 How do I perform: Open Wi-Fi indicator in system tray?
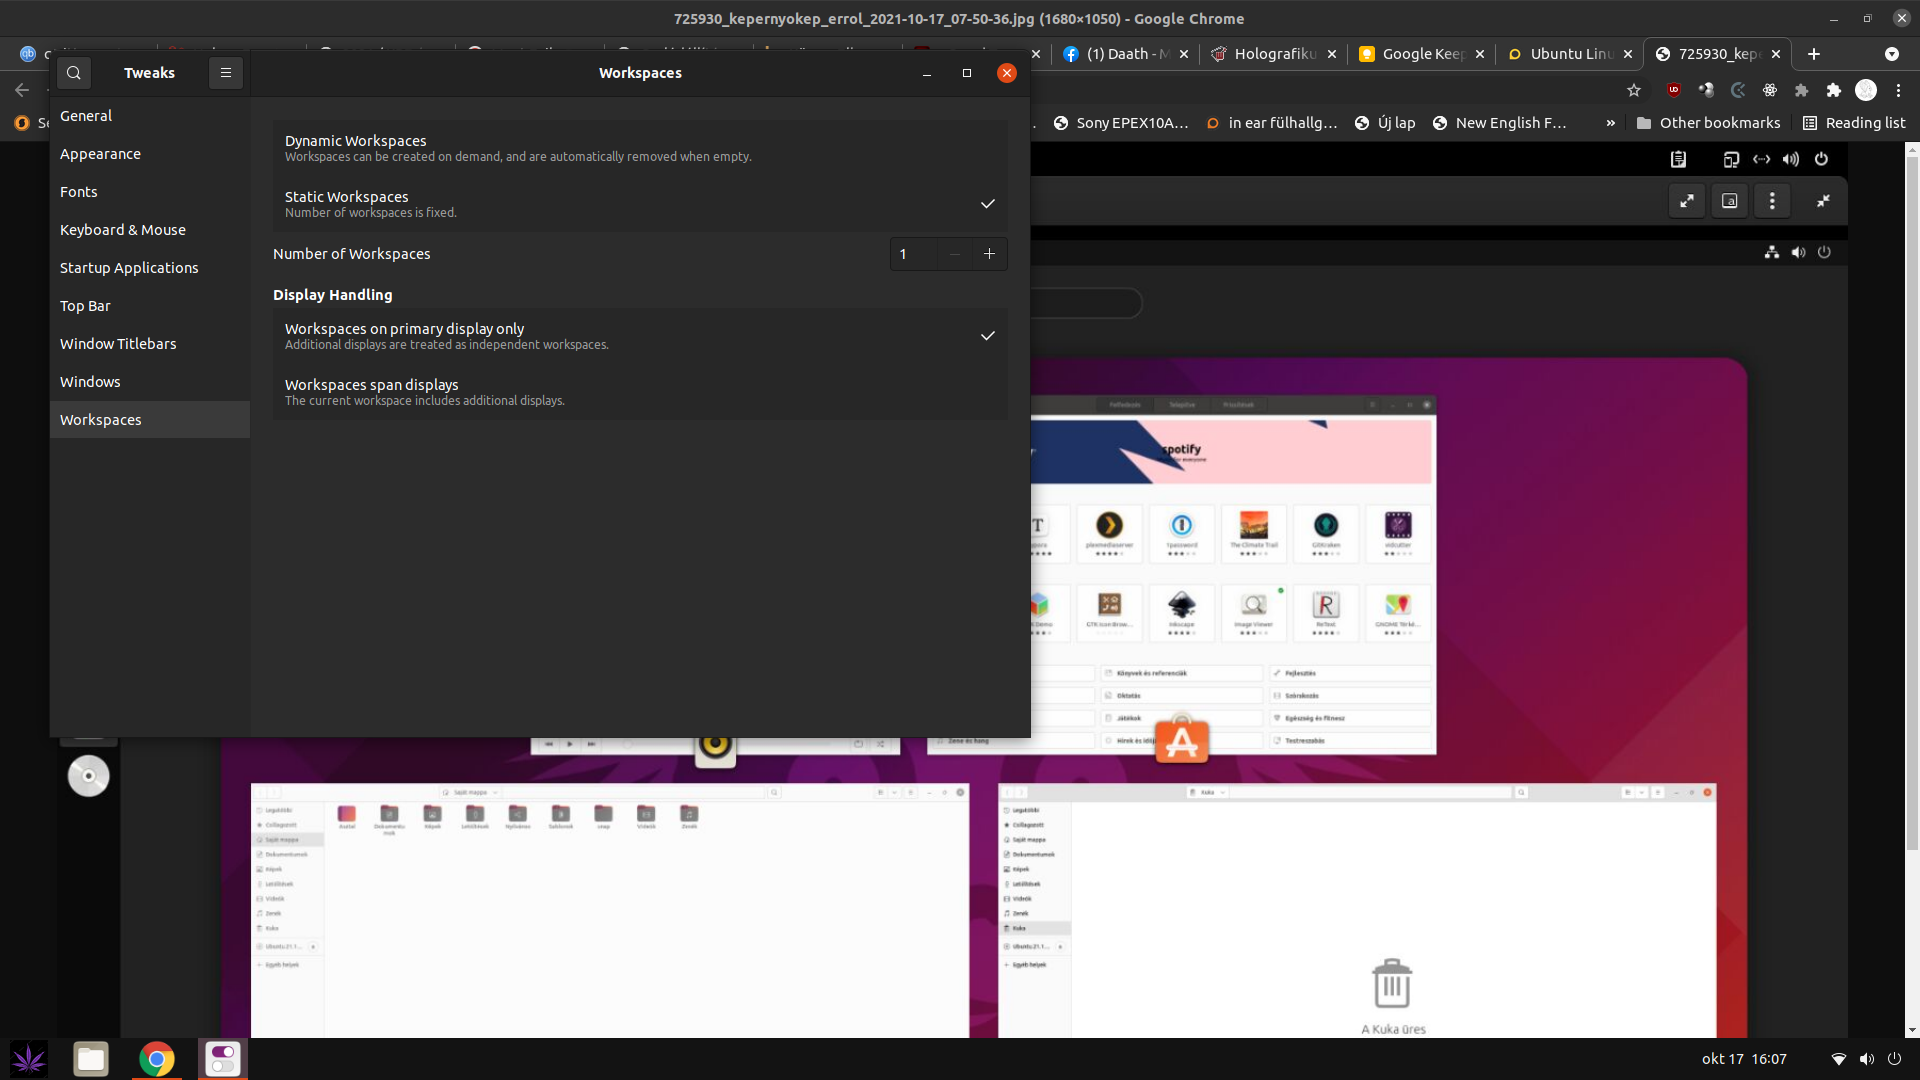click(1838, 1059)
